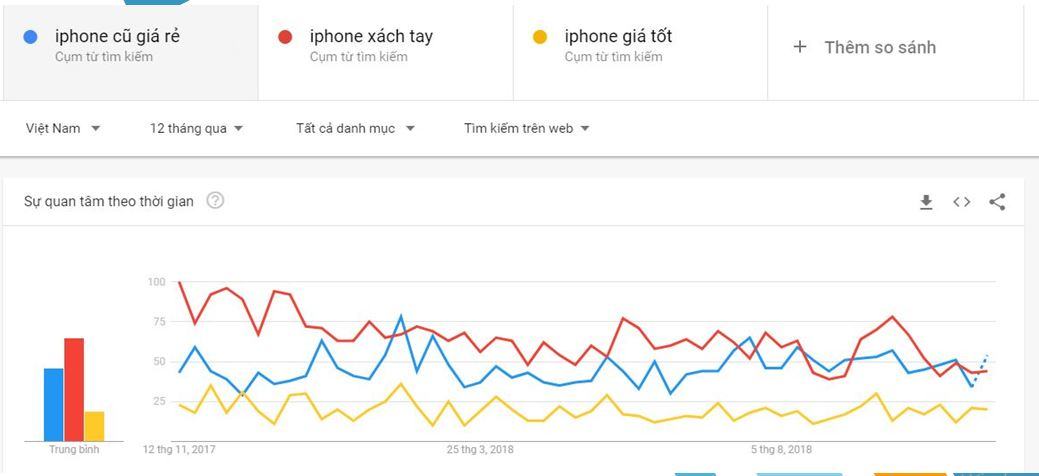The width and height of the screenshot is (1039, 476).
Task: Download the interest over time chart
Action: [x=926, y=202]
